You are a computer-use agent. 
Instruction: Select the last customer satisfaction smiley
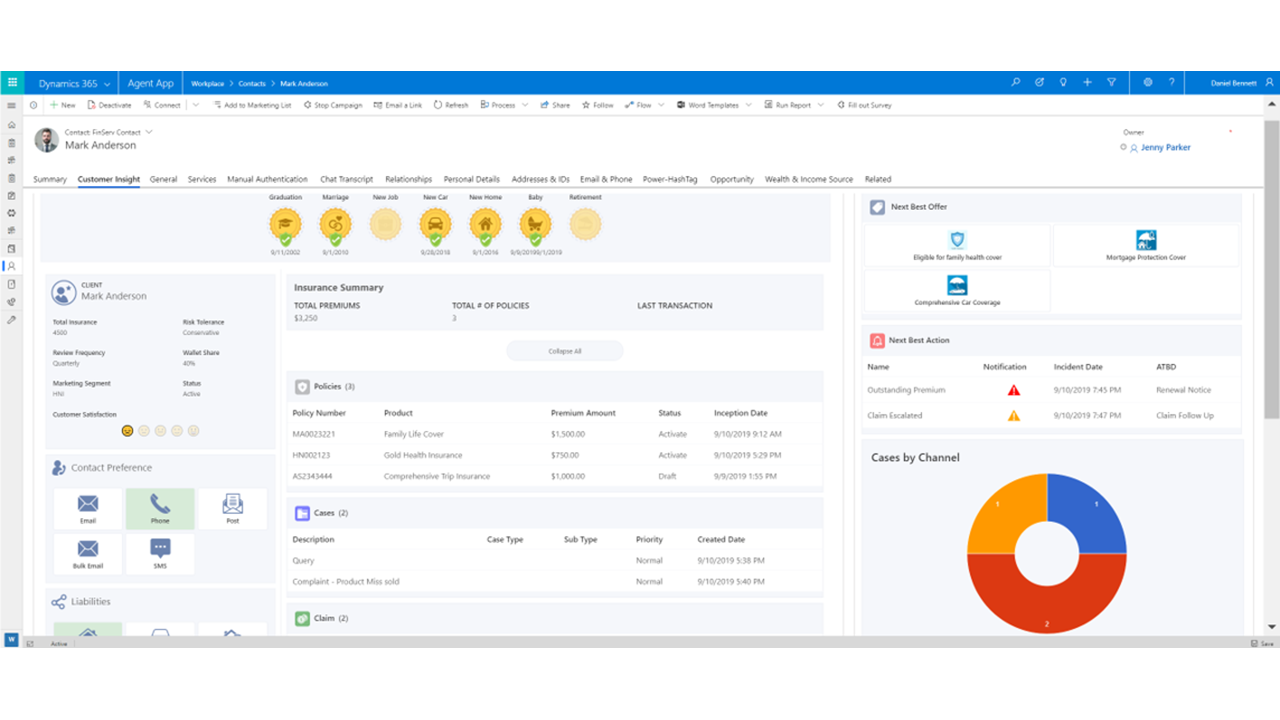pyautogui.click(x=193, y=431)
